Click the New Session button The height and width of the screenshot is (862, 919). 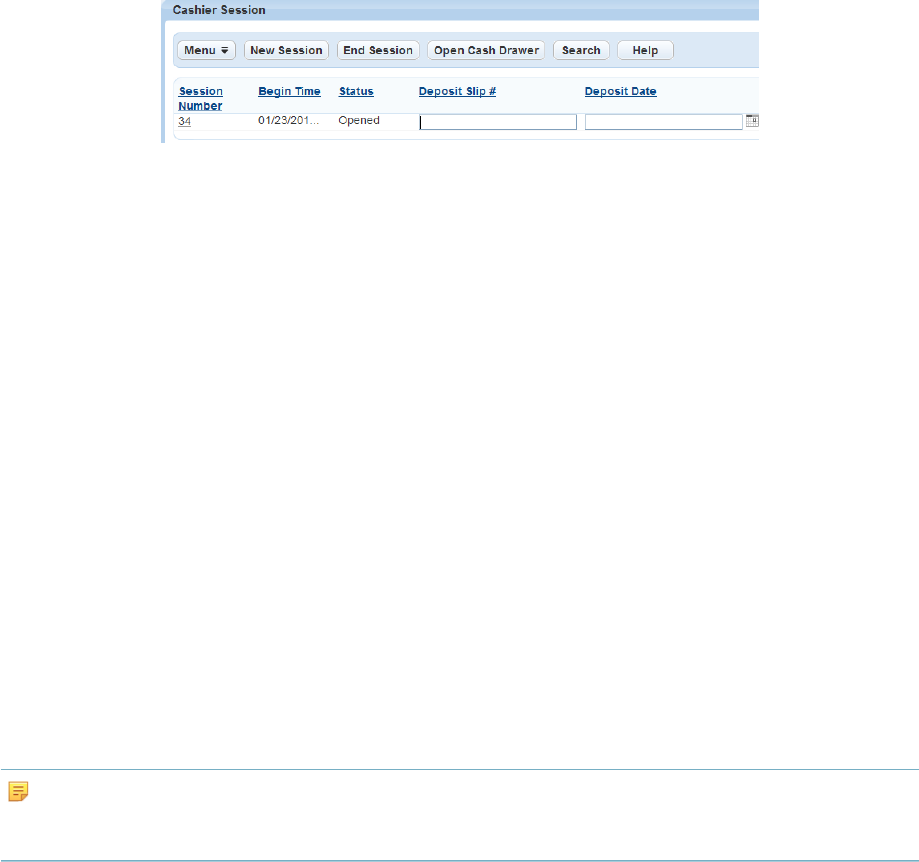pos(286,50)
